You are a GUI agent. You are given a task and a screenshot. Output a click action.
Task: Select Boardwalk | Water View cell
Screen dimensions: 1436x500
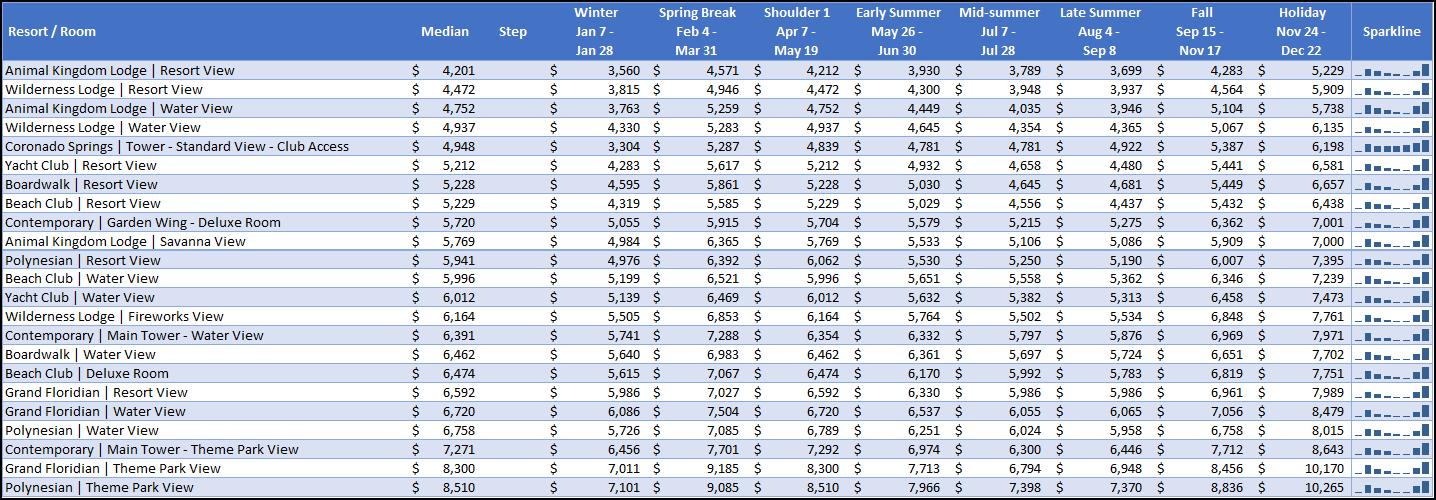(x=81, y=354)
